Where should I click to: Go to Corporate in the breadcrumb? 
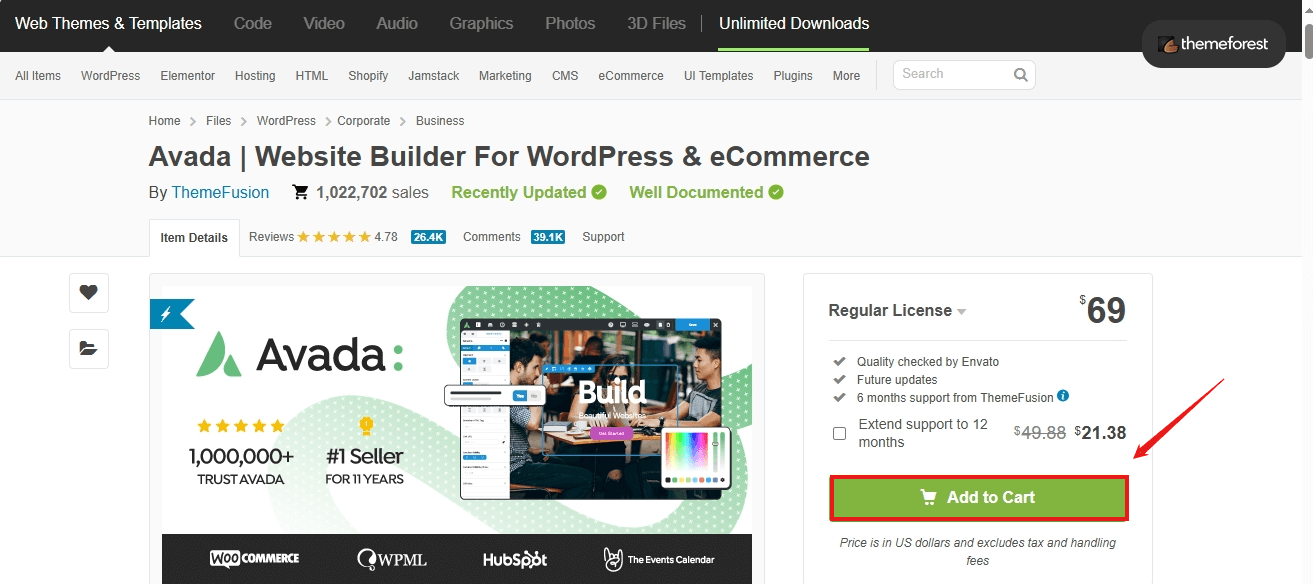363,121
